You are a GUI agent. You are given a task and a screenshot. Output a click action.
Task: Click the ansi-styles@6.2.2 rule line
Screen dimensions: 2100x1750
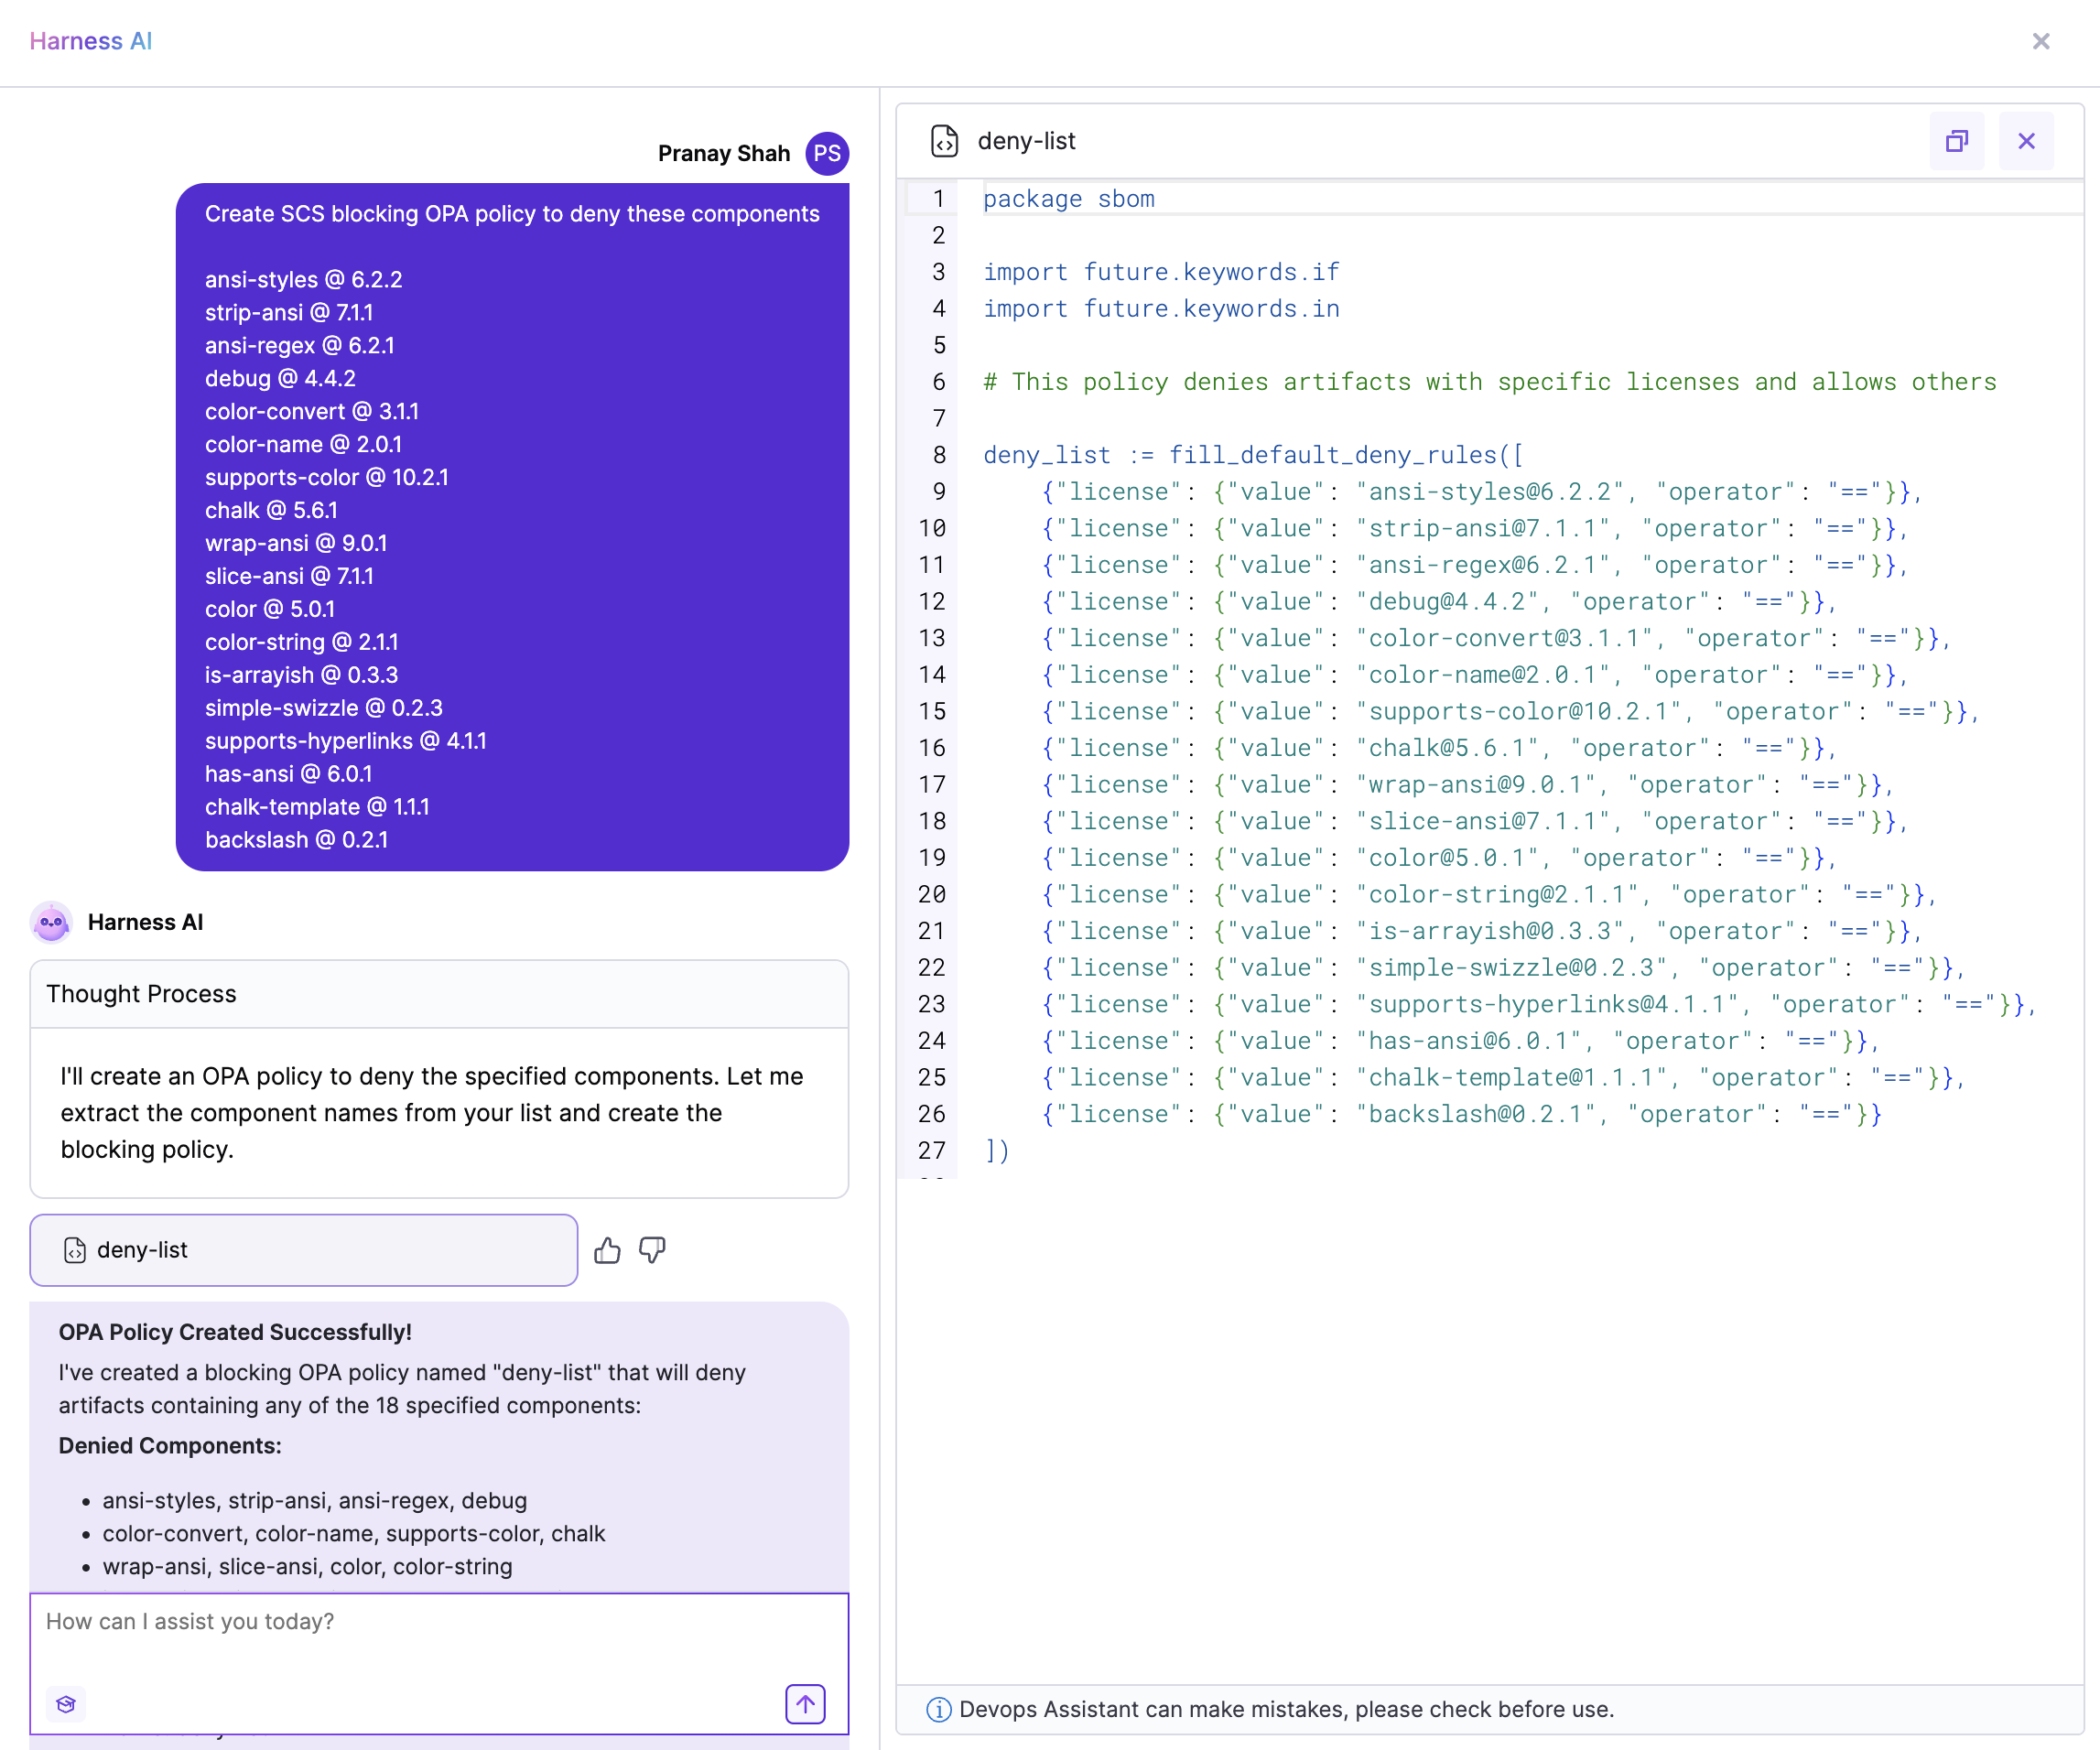point(1481,492)
